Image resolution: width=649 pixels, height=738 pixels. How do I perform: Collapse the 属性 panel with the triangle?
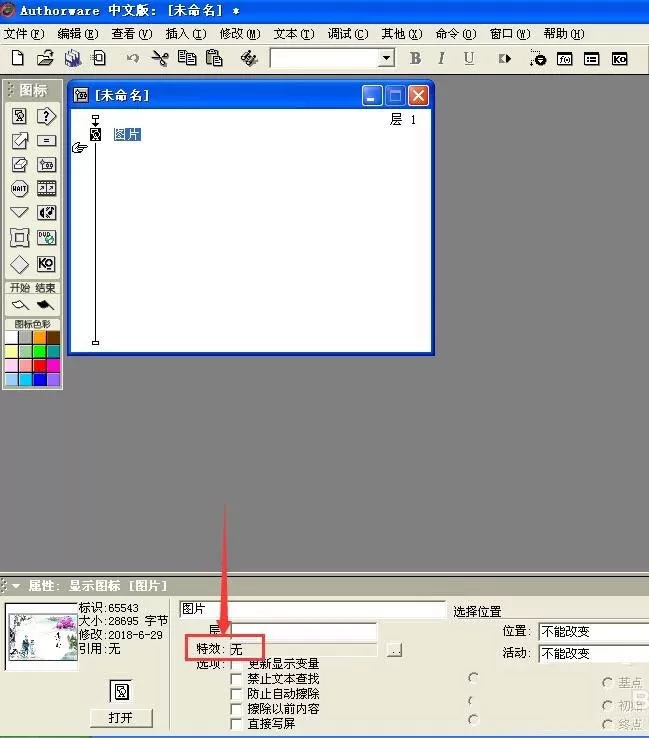(x=16, y=586)
